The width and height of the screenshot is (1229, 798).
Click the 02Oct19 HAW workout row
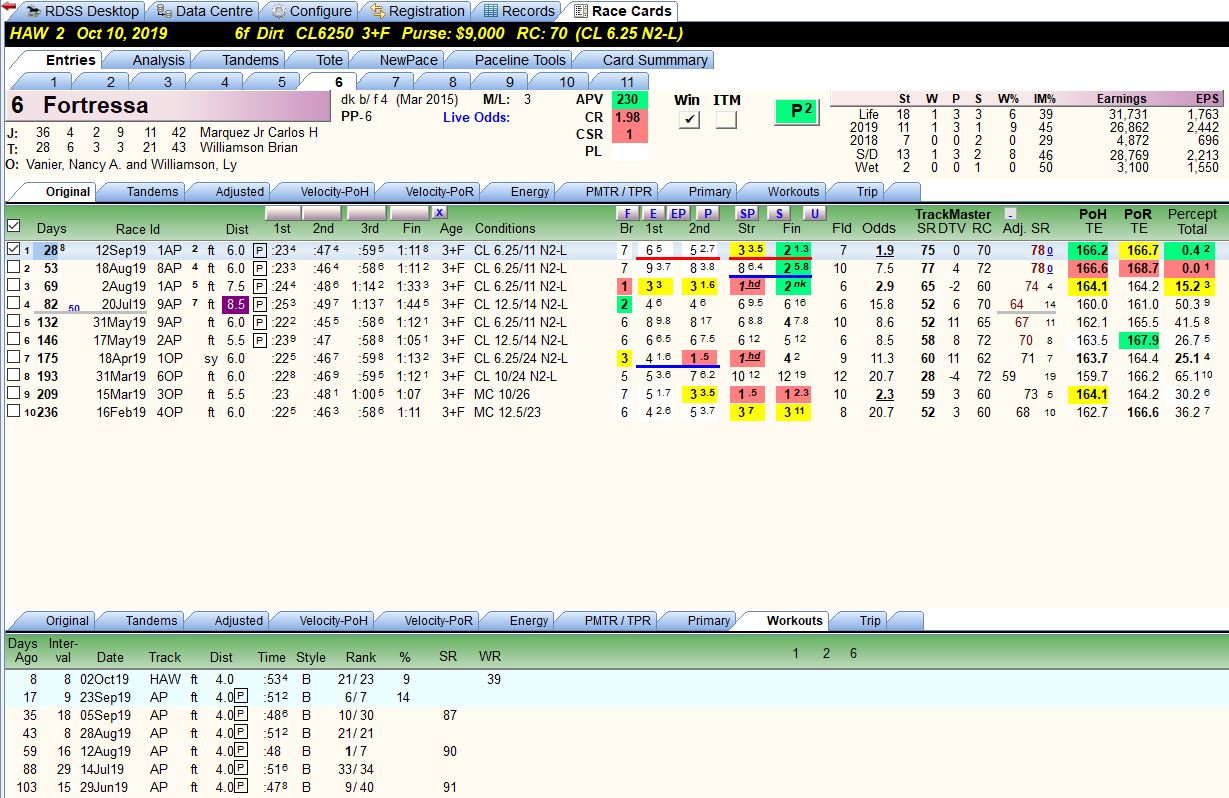(x=614, y=679)
